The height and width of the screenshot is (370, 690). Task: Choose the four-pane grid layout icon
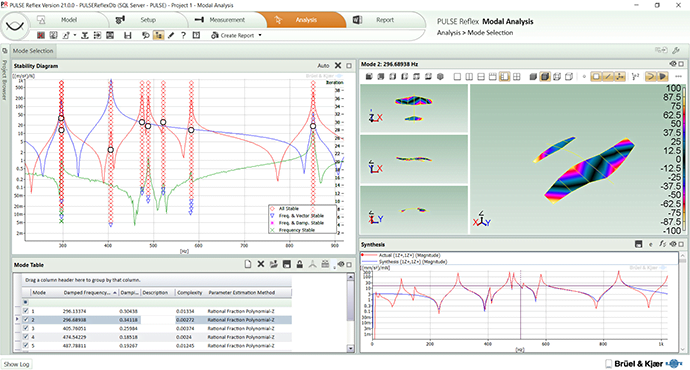coord(517,77)
